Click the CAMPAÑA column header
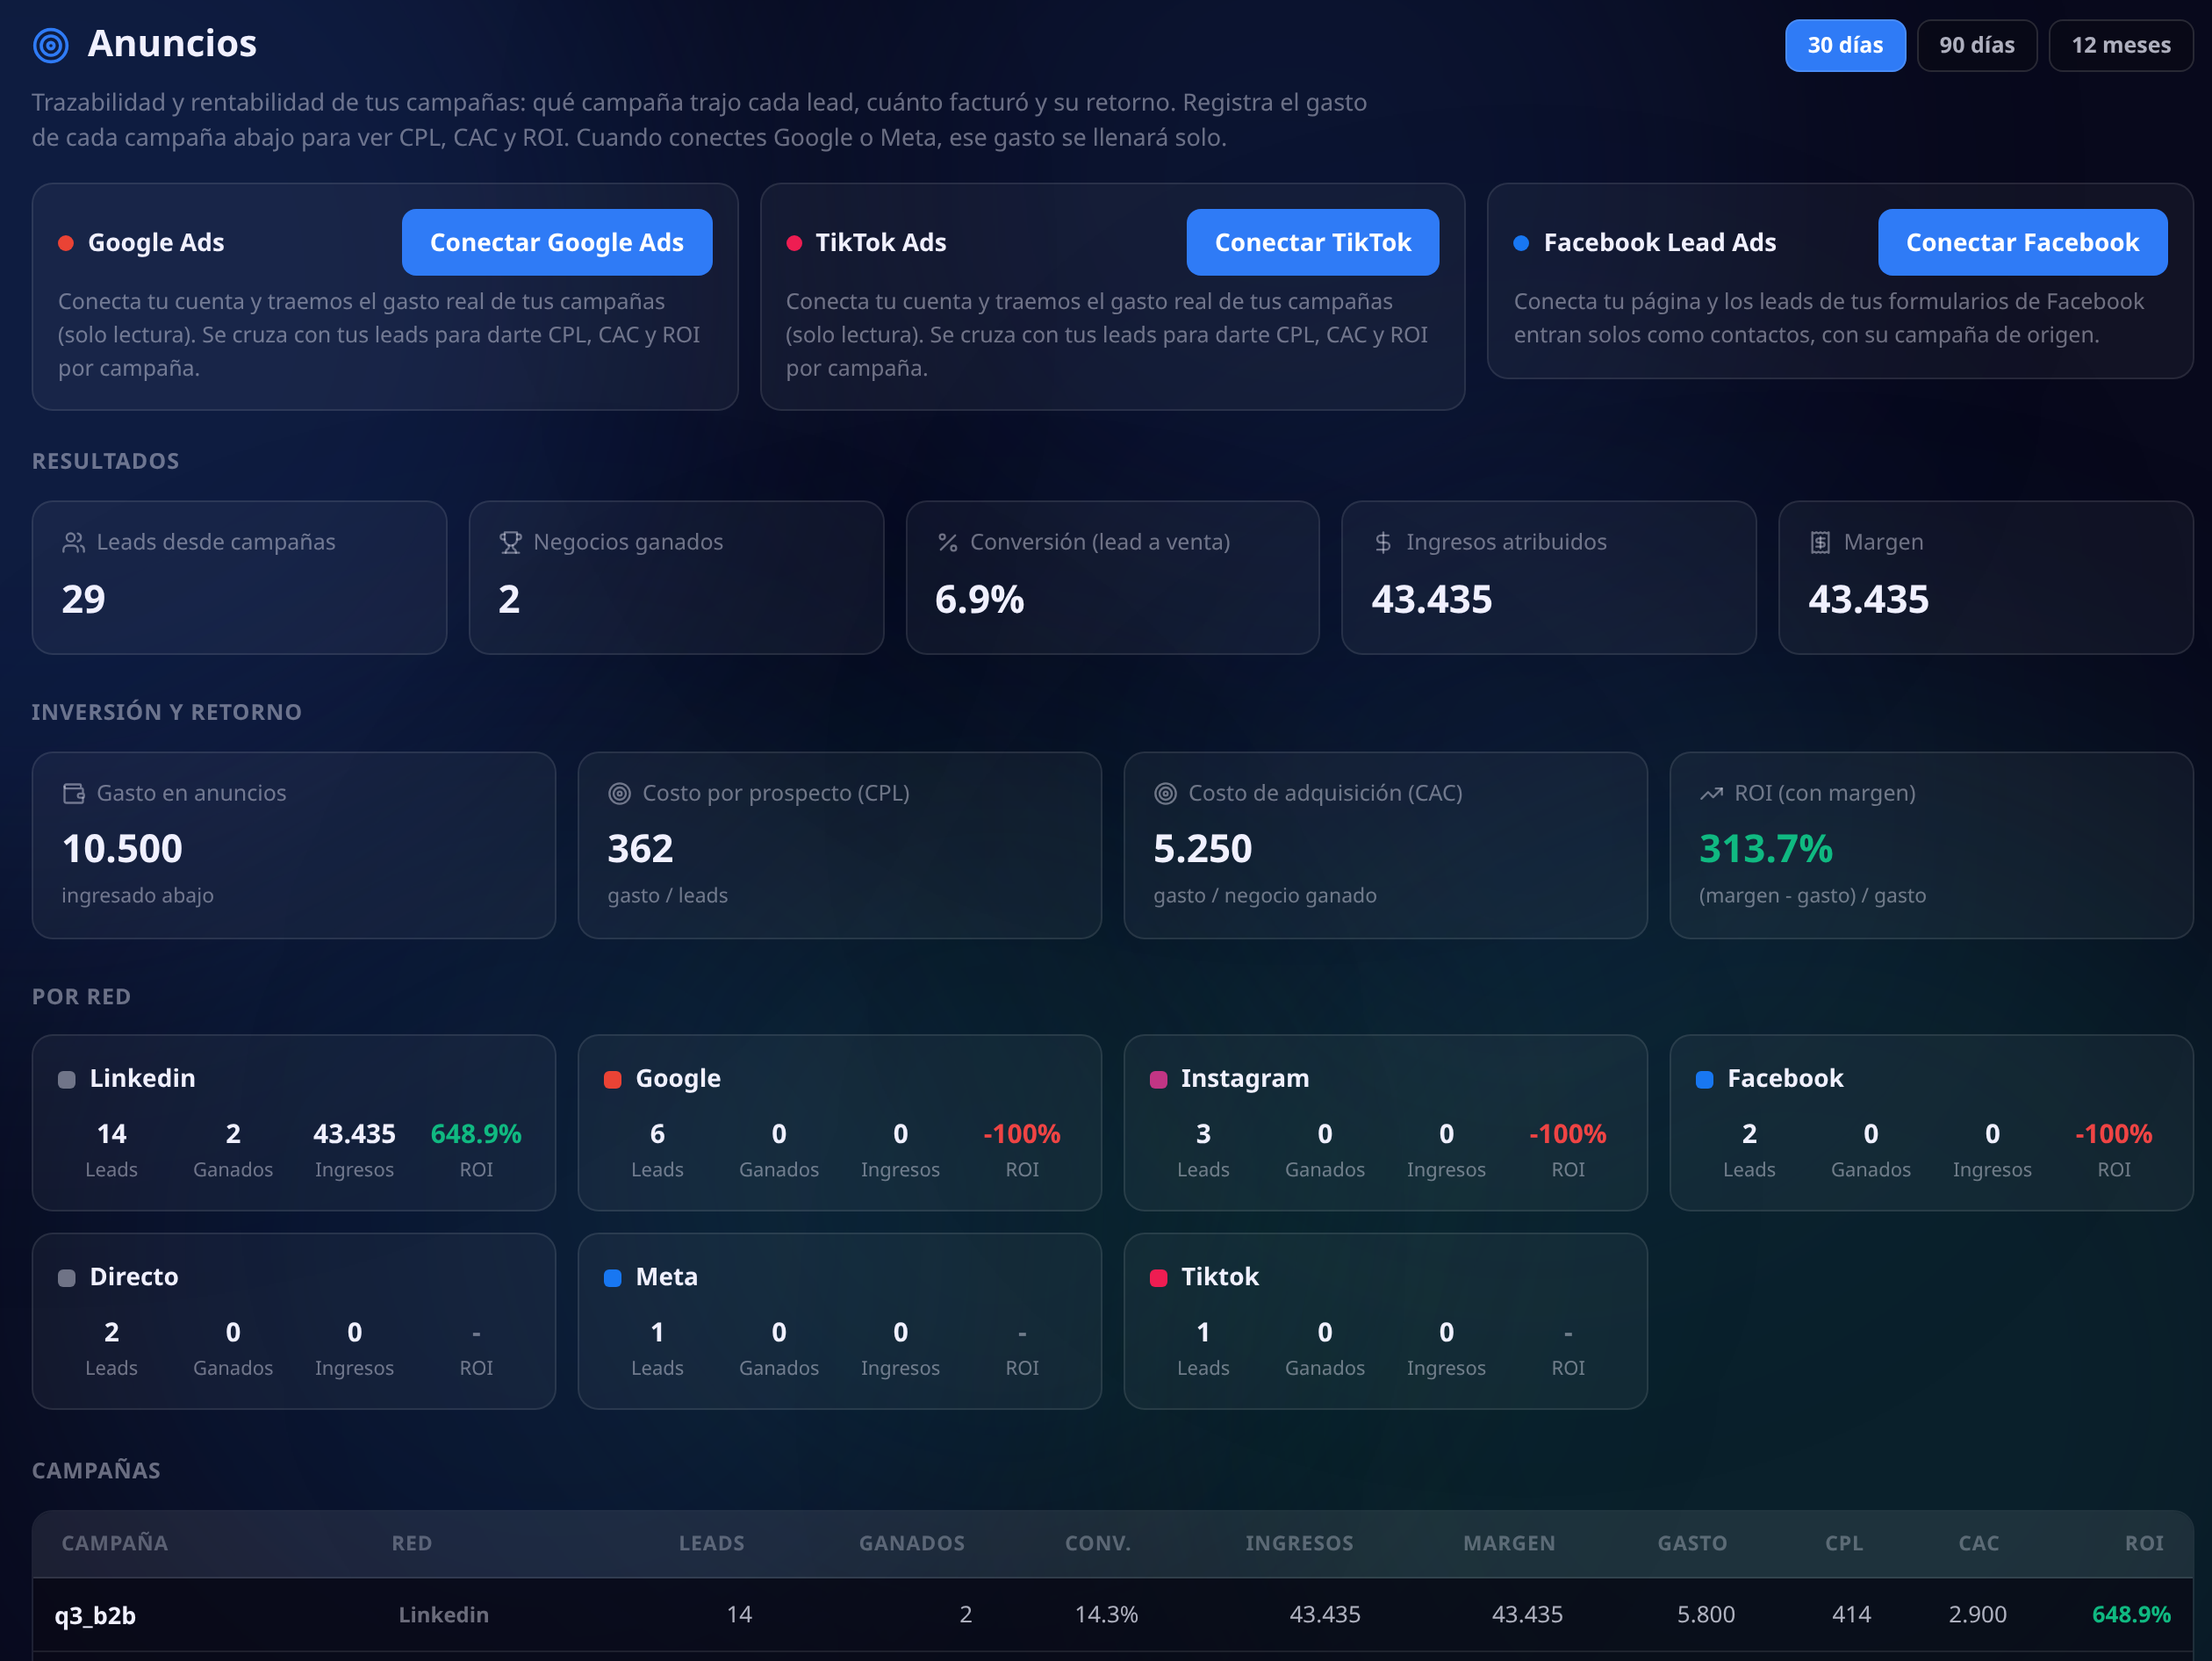Viewport: 2212px width, 1661px height. click(x=115, y=1543)
